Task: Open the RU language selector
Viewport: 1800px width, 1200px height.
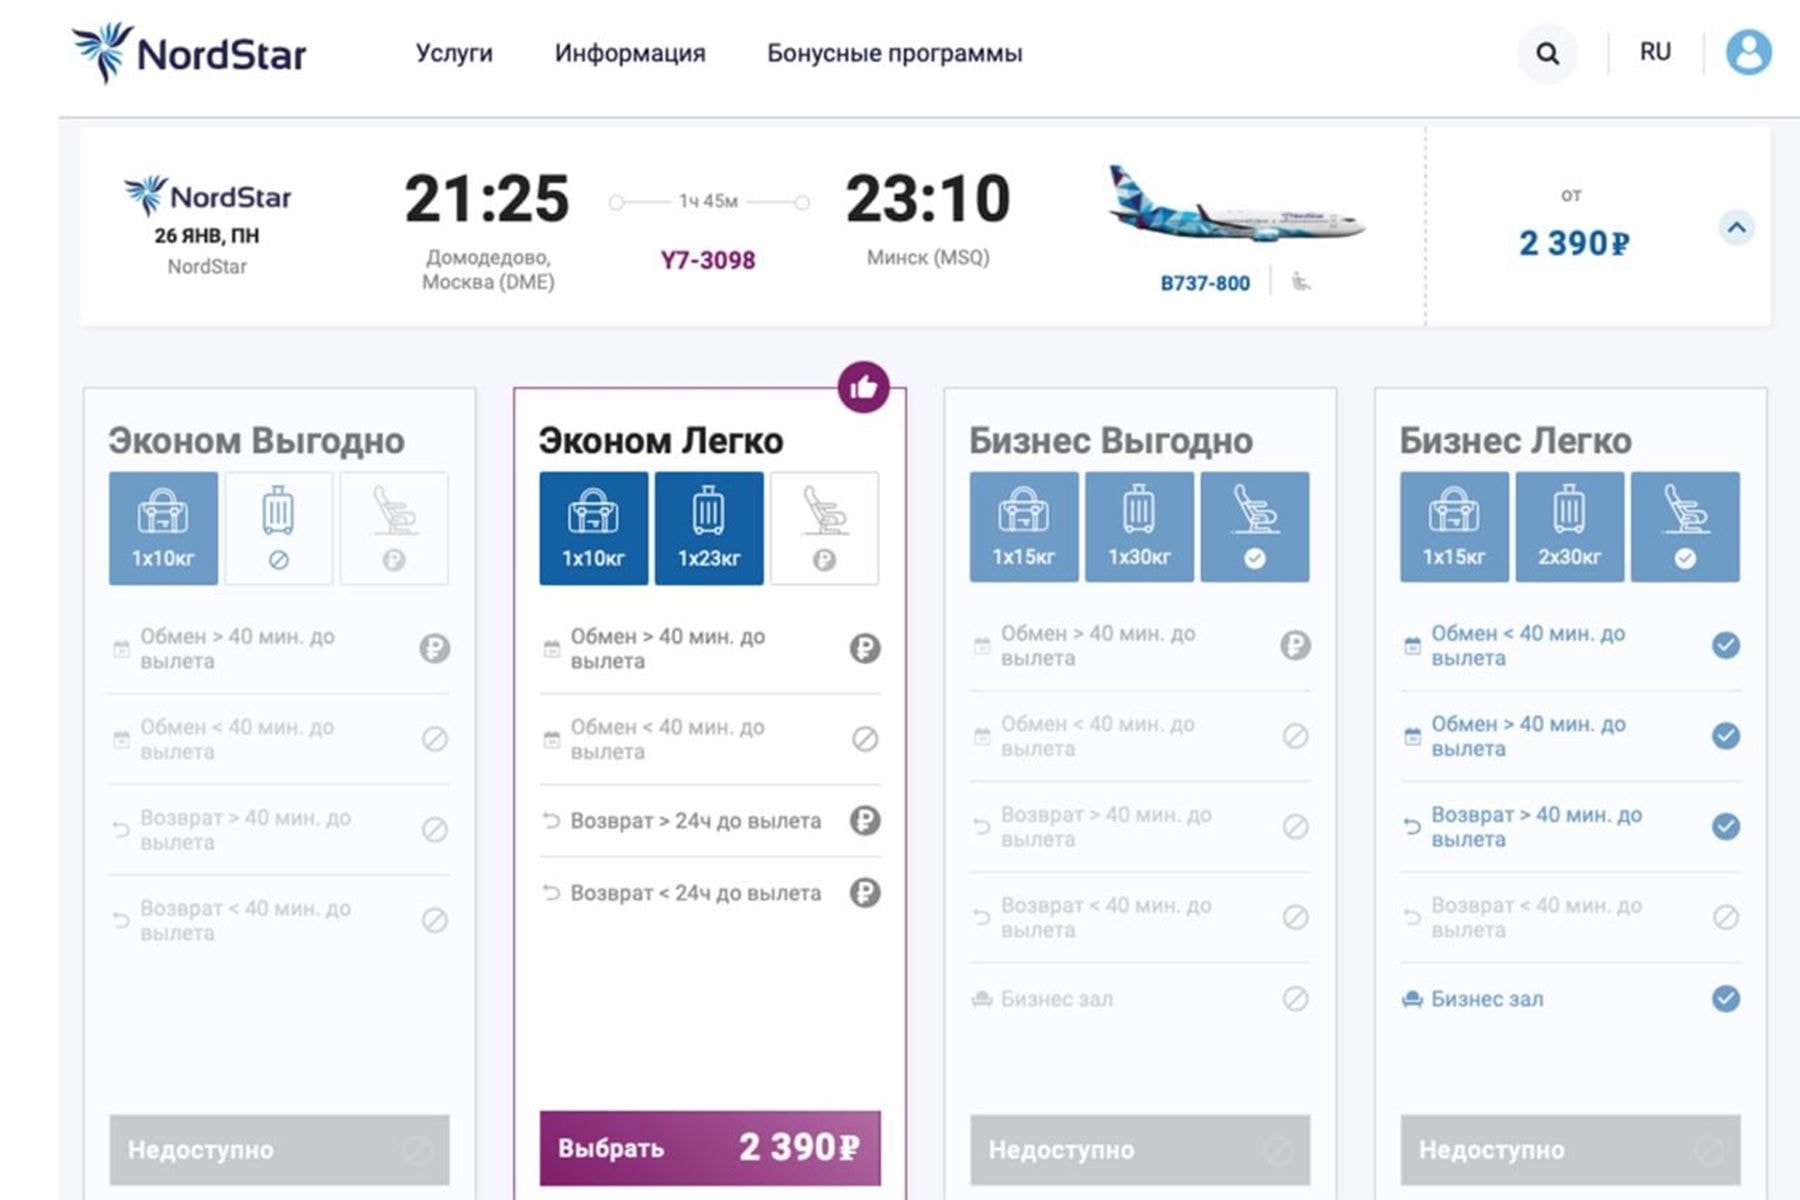Action: 1655,52
